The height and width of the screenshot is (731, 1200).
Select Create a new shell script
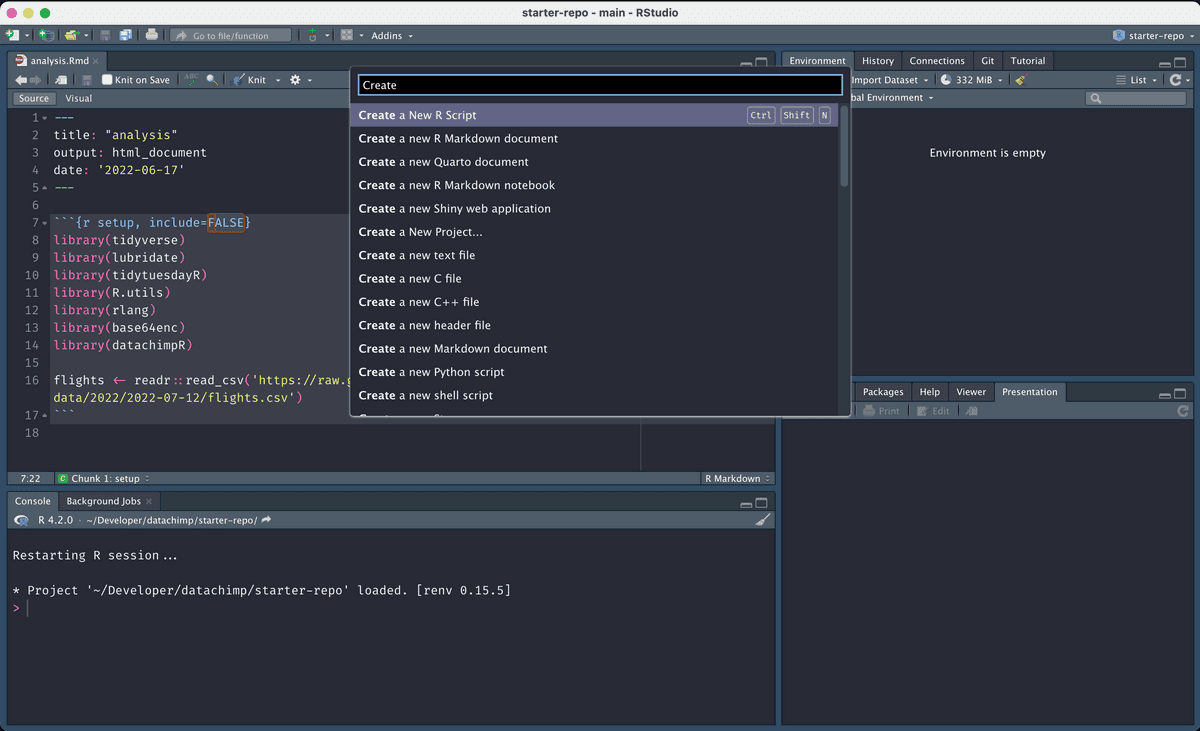[595, 395]
